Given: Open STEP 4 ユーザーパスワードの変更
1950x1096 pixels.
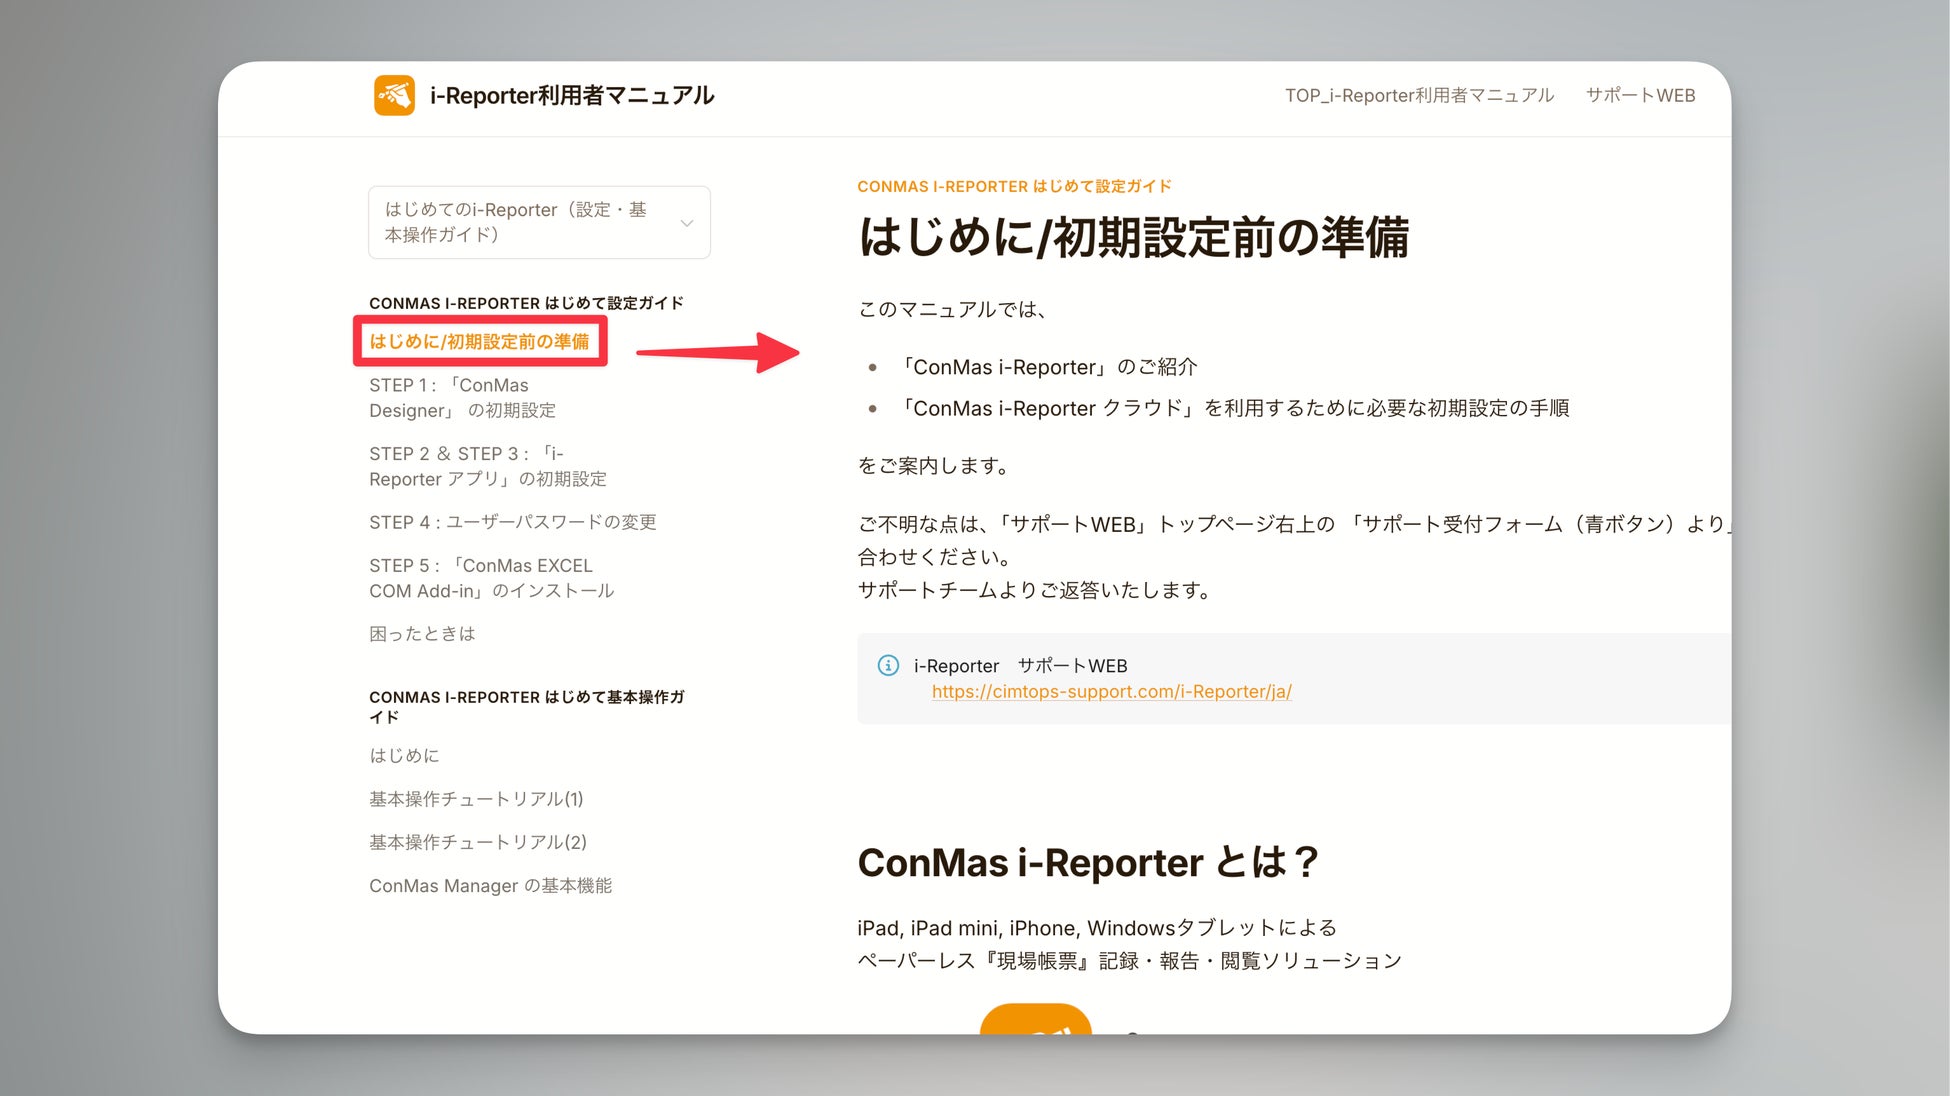Looking at the screenshot, I should pyautogui.click(x=512, y=522).
